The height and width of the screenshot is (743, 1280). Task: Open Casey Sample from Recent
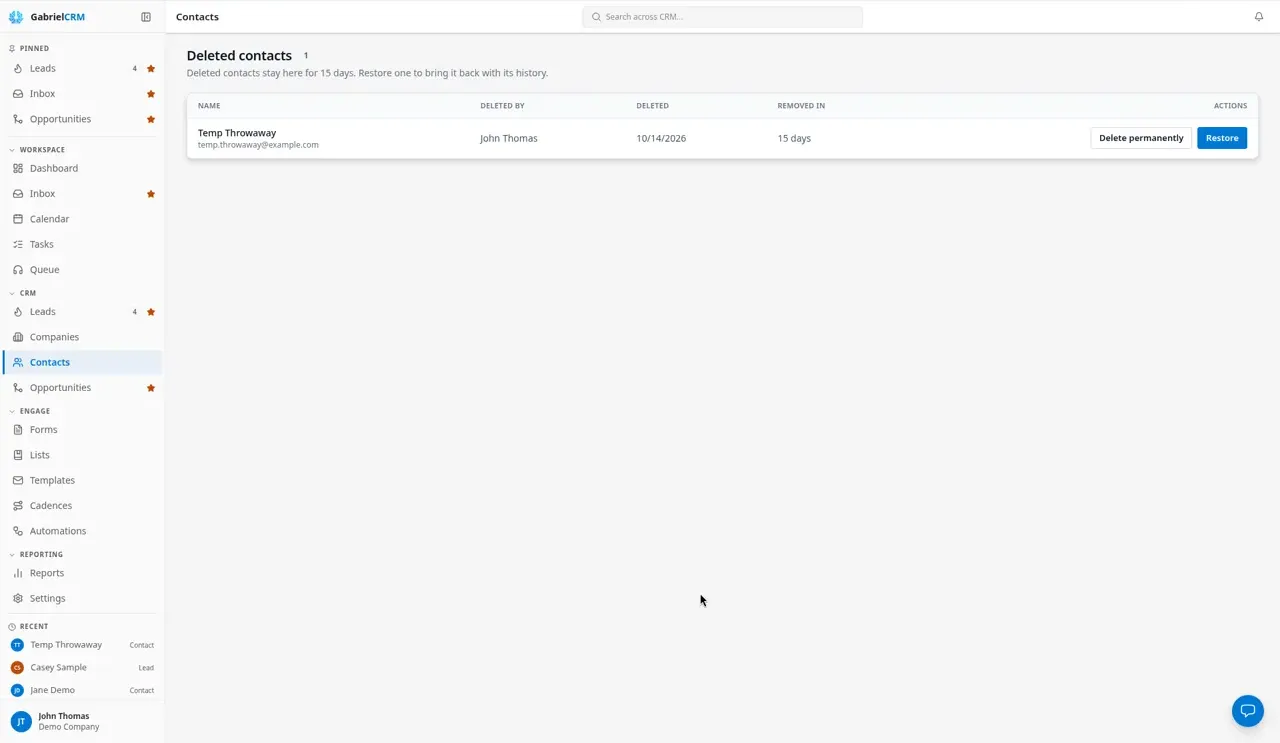click(x=82, y=668)
